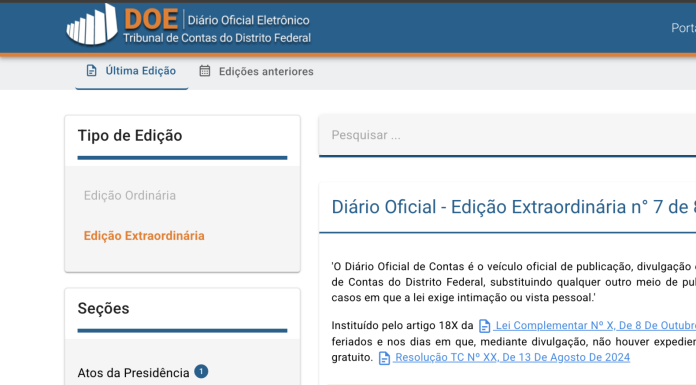Click the Tribunal de Contas do Distrito Federal text

coord(217,38)
